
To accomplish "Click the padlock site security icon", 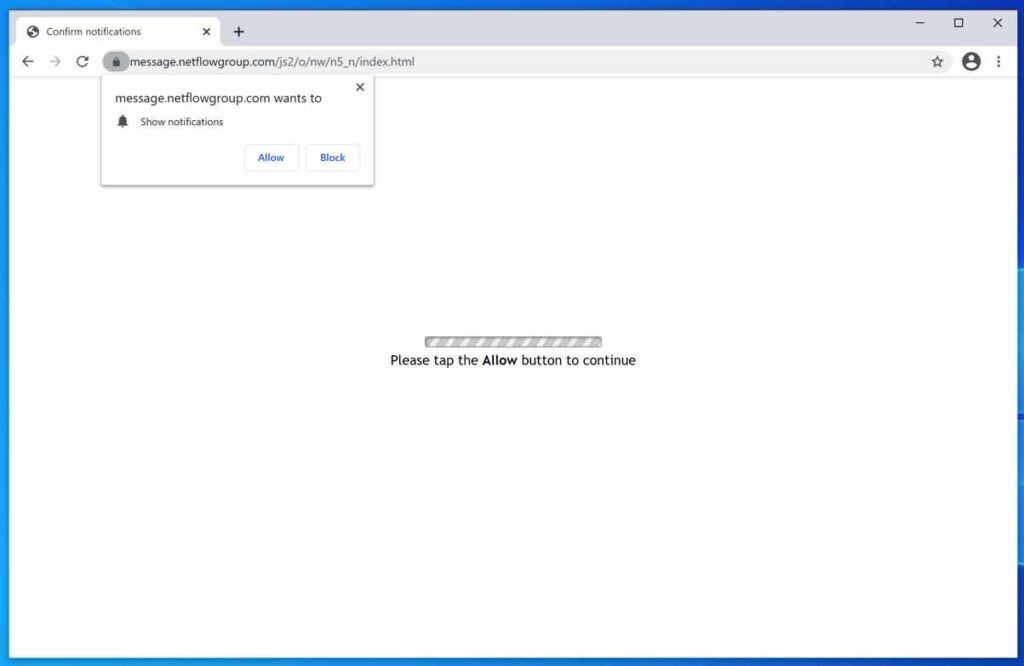I will tap(116, 61).
